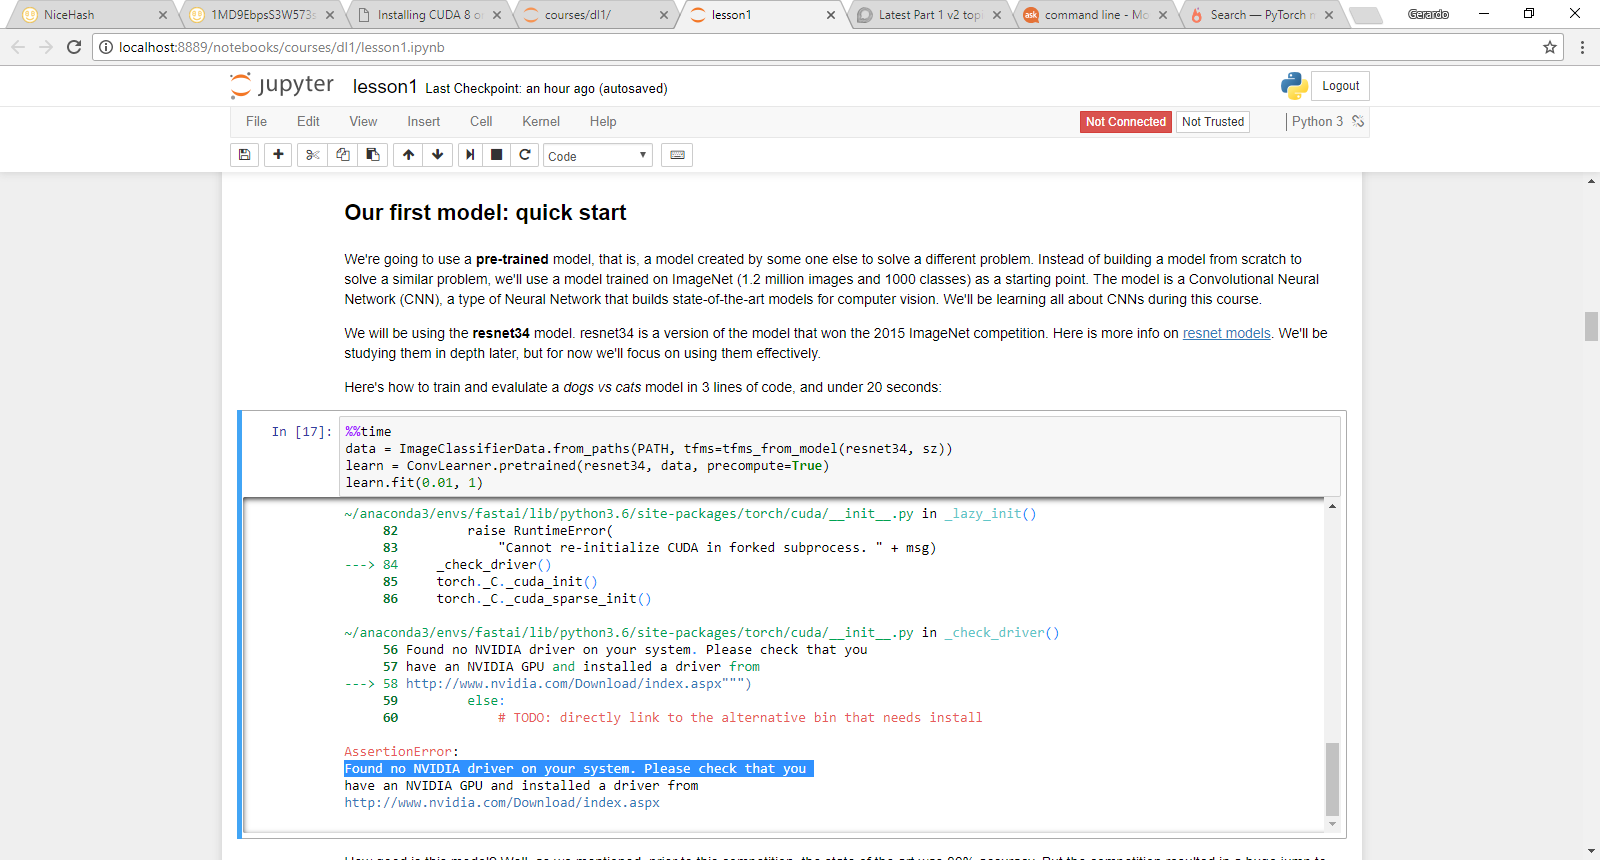
Task: Interrupt the kernel with stop icon
Action: (x=496, y=155)
